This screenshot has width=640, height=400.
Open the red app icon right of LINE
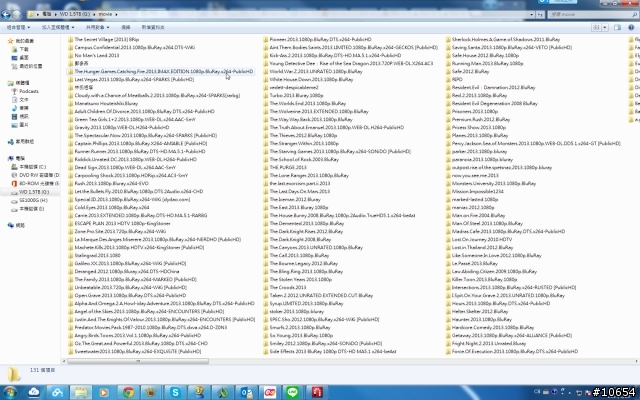(317, 392)
